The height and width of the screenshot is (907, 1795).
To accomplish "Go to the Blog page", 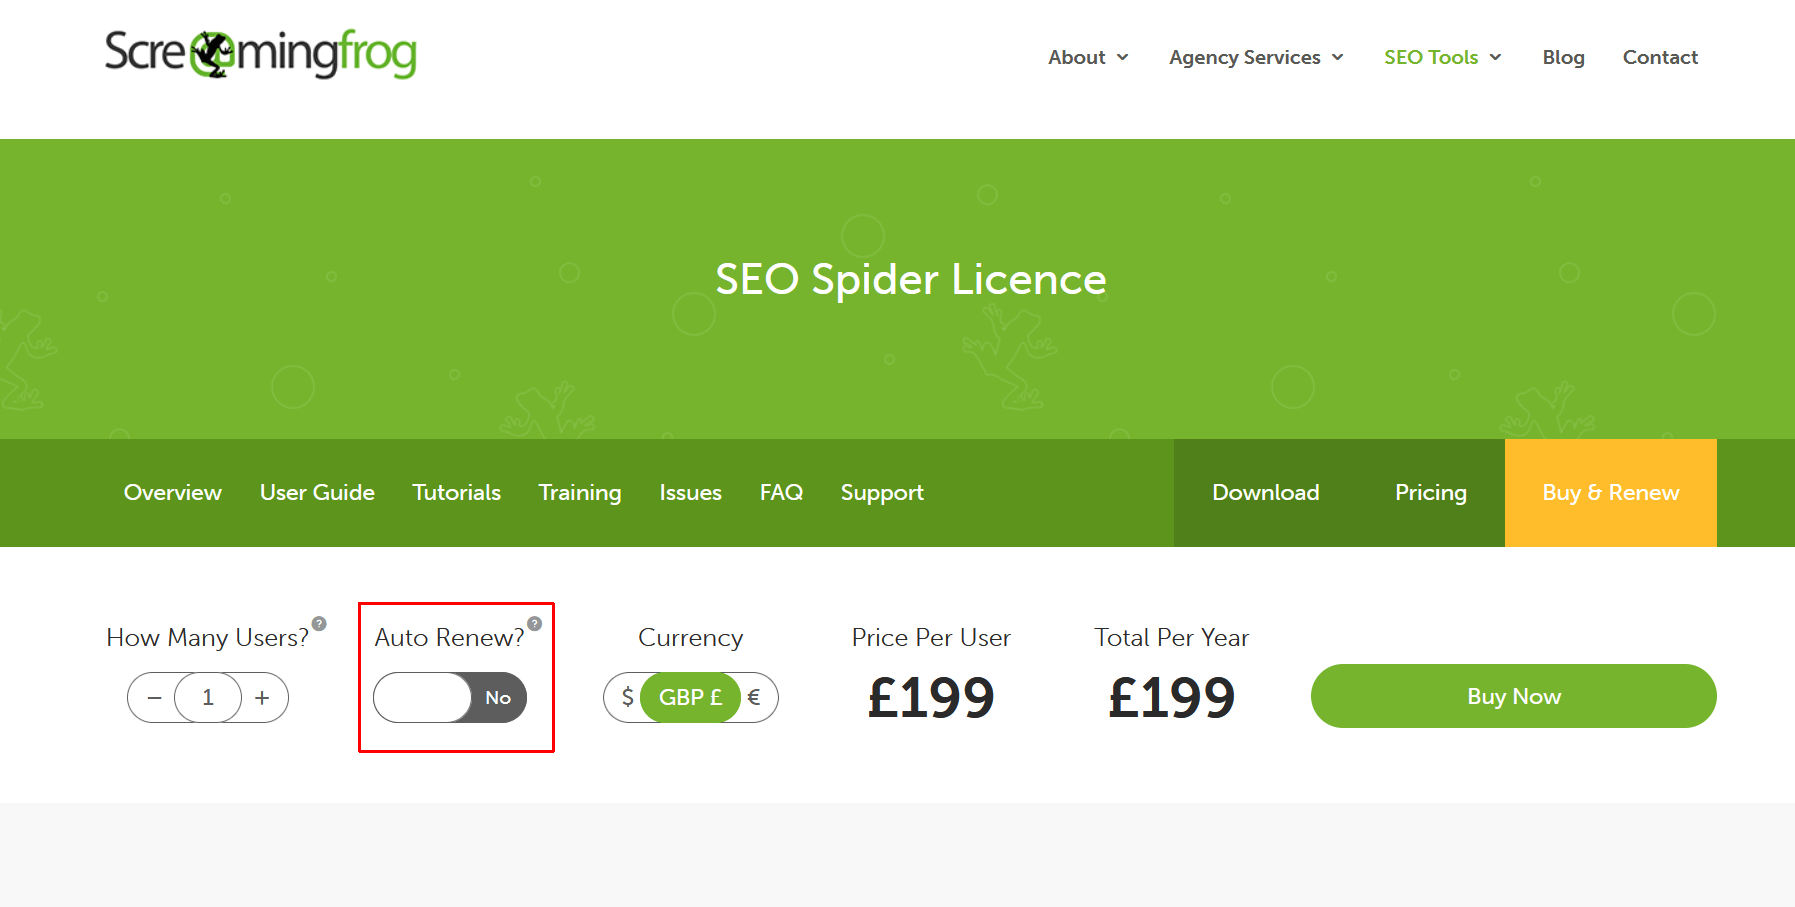I will click(x=1563, y=58).
